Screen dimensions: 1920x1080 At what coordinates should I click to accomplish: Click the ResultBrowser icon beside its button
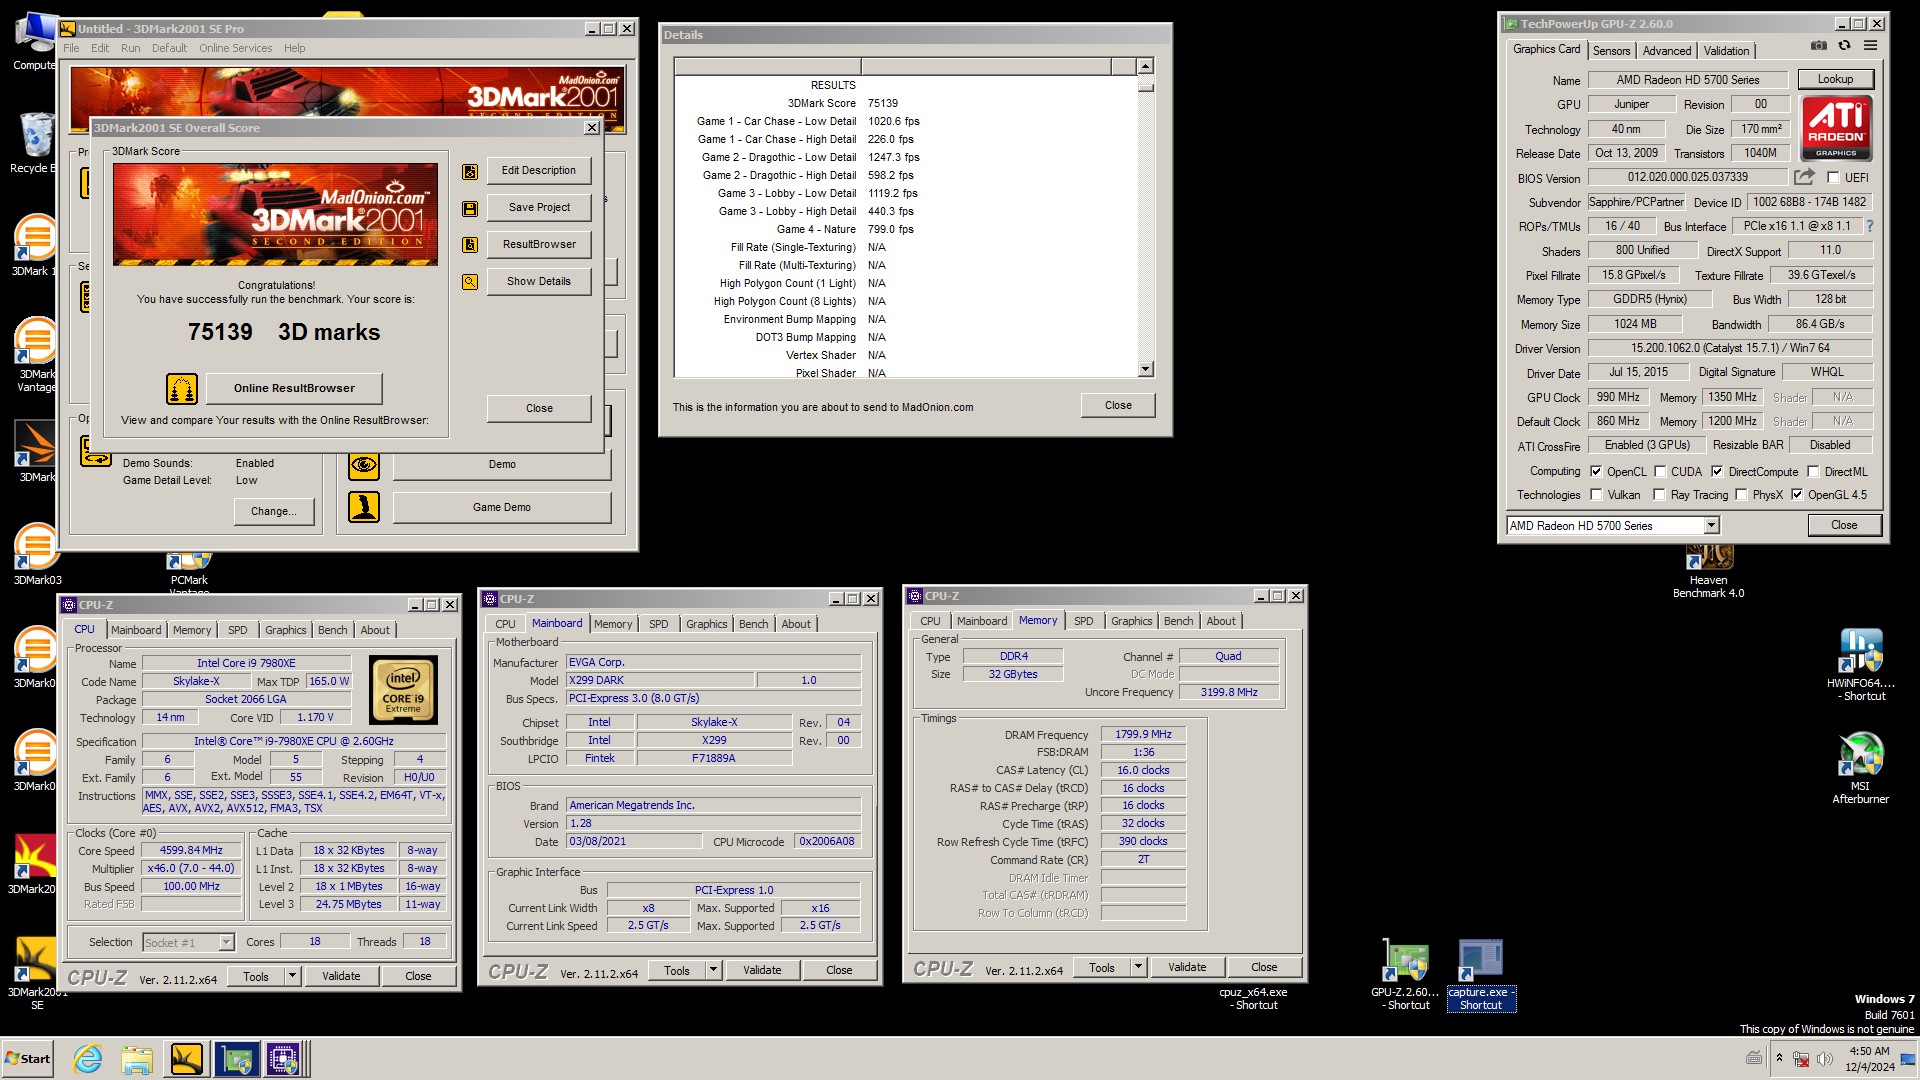tap(470, 245)
